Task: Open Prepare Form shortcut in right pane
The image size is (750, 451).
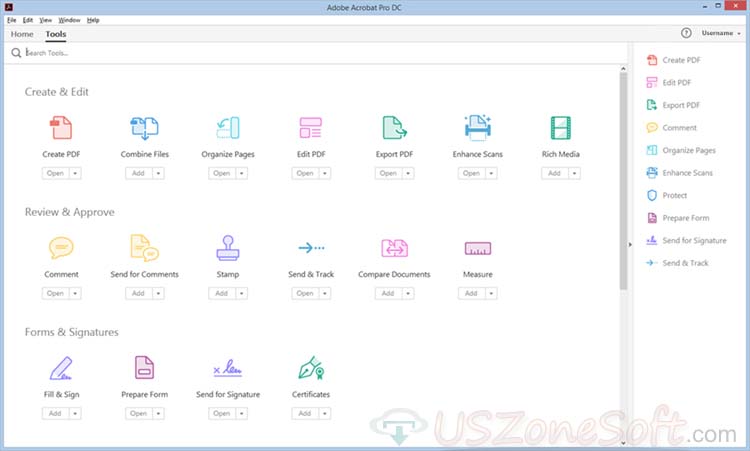Action: [678, 218]
